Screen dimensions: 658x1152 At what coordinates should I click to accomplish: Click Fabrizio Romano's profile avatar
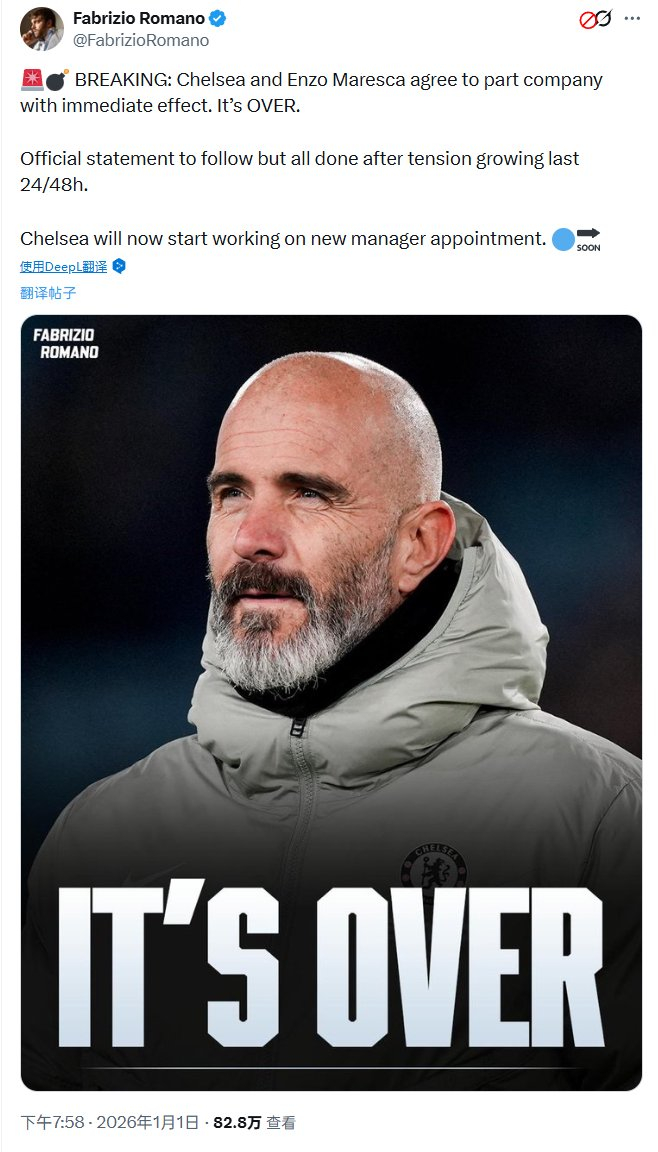(42, 29)
